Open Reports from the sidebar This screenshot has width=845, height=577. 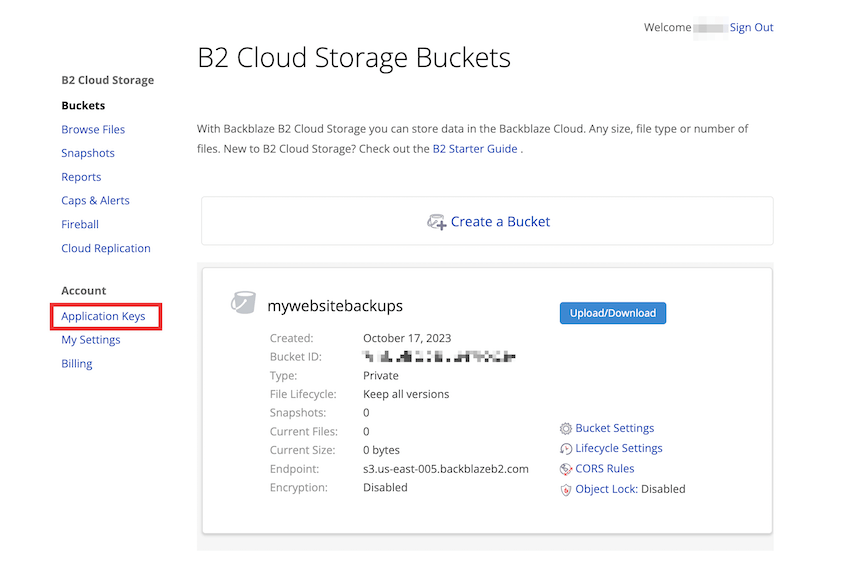81,177
